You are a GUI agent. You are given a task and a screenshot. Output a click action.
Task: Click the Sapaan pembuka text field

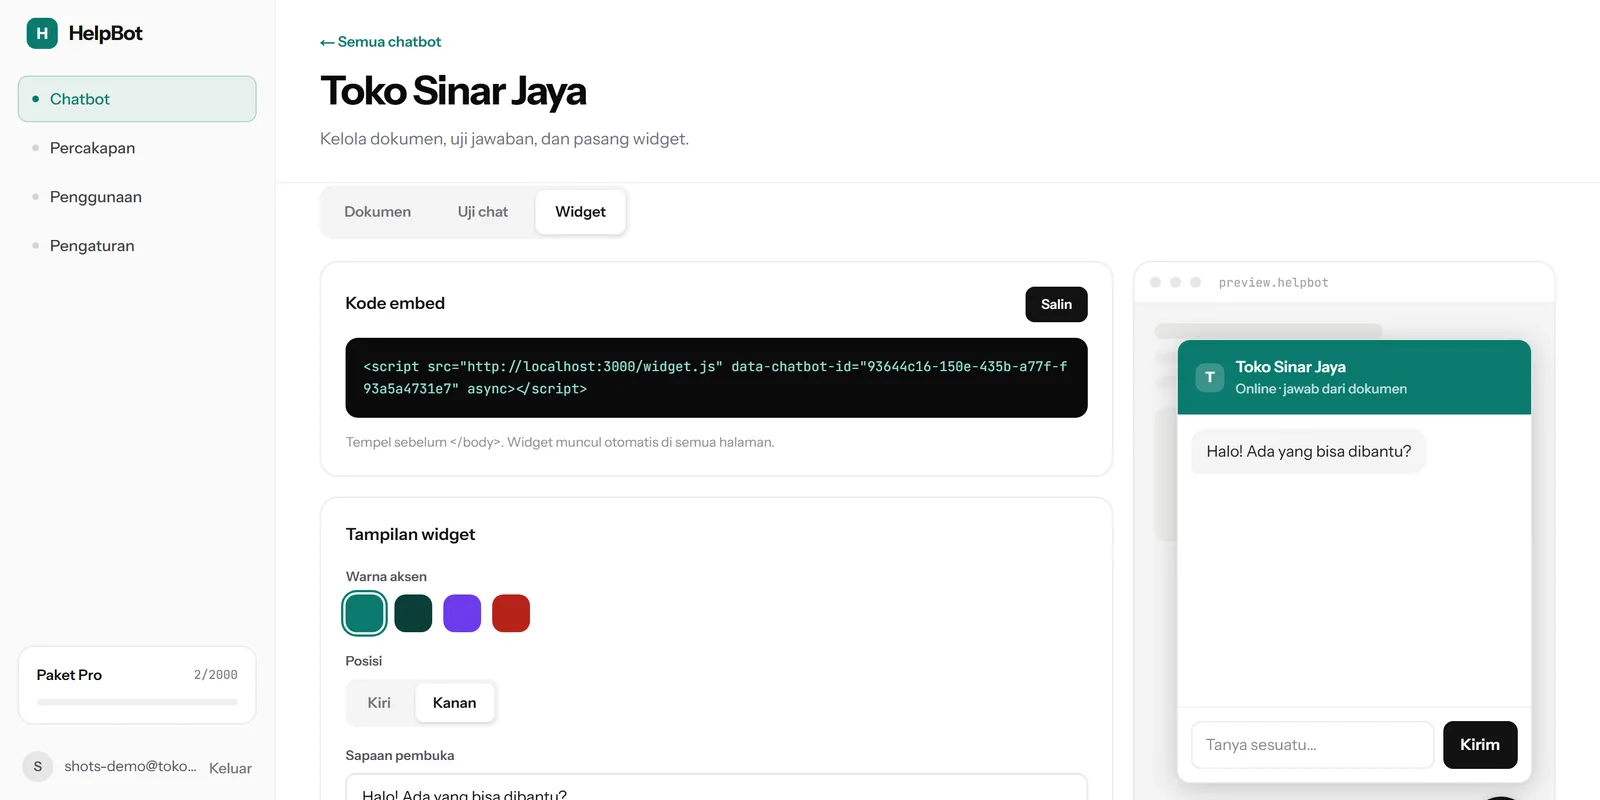click(716, 788)
